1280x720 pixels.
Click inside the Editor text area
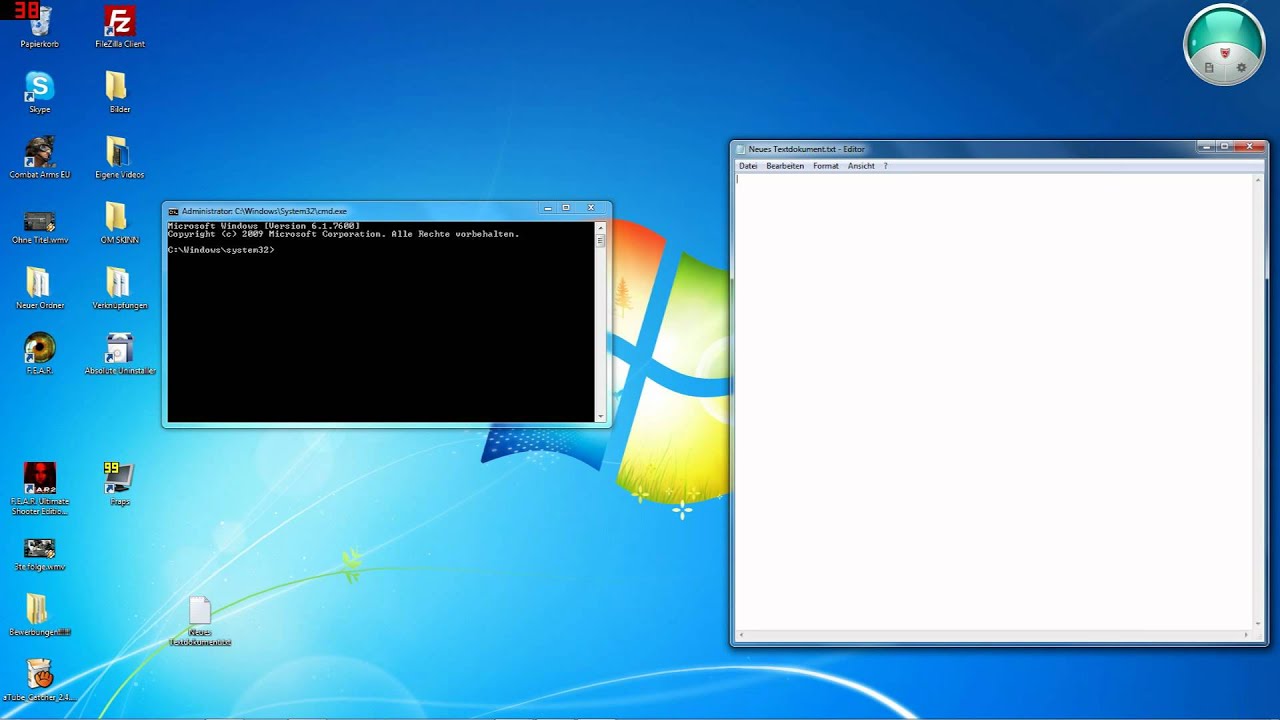coord(993,400)
